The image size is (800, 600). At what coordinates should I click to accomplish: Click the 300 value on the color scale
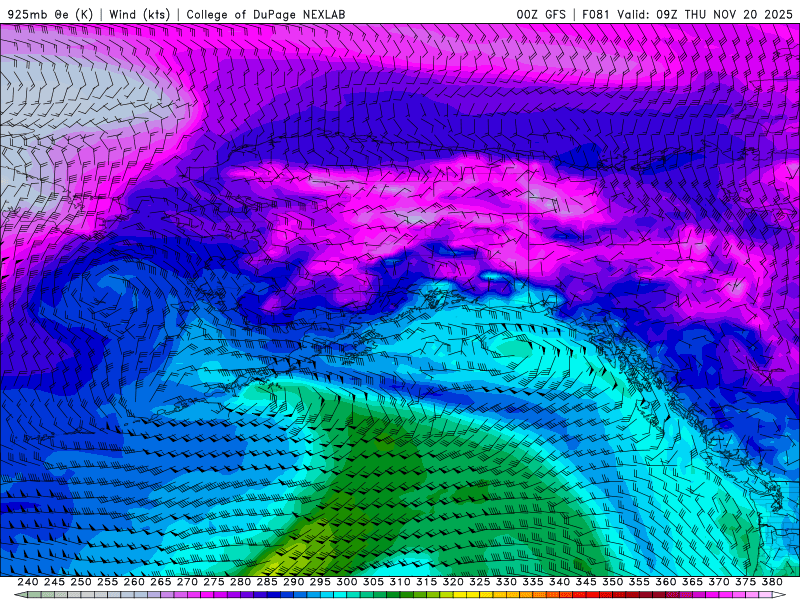point(347,582)
